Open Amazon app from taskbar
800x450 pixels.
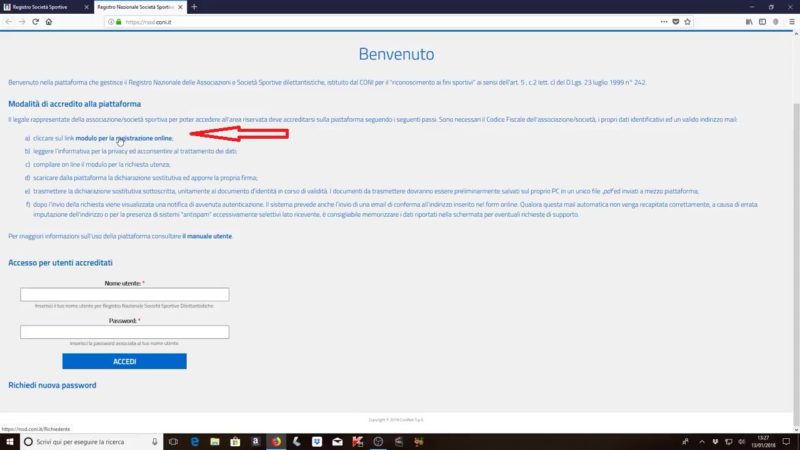click(256, 442)
